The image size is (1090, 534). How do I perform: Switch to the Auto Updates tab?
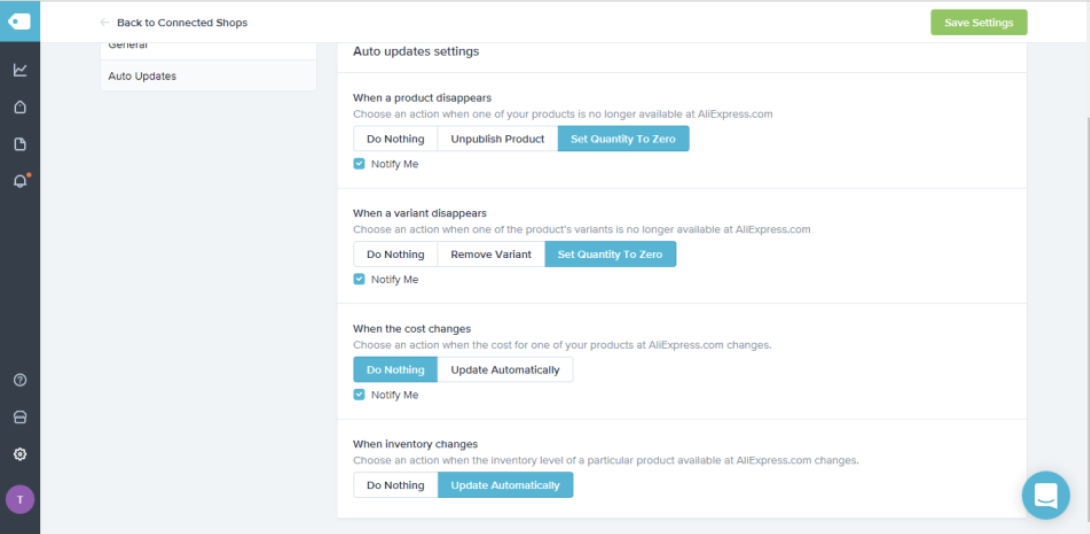(x=142, y=76)
